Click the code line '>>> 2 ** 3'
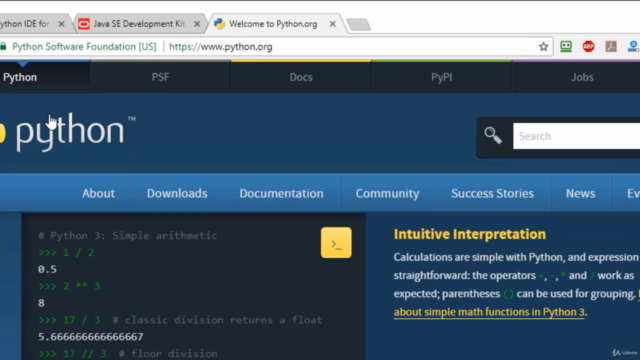The height and width of the screenshot is (360, 640). (69, 286)
